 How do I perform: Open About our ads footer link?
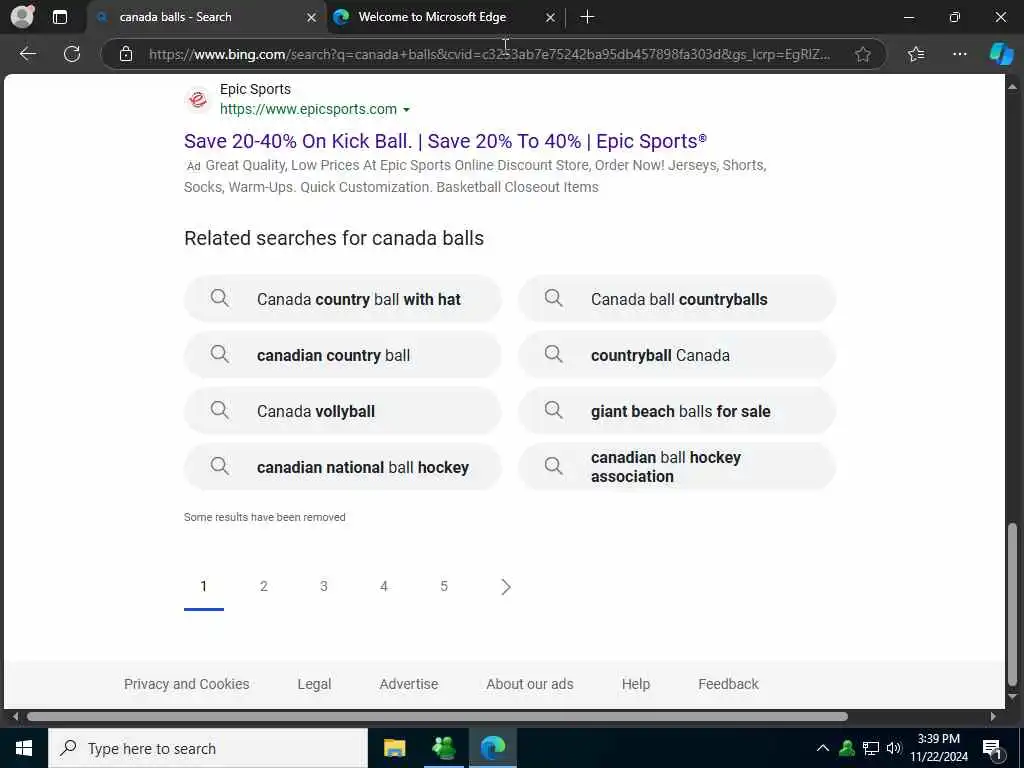click(530, 684)
